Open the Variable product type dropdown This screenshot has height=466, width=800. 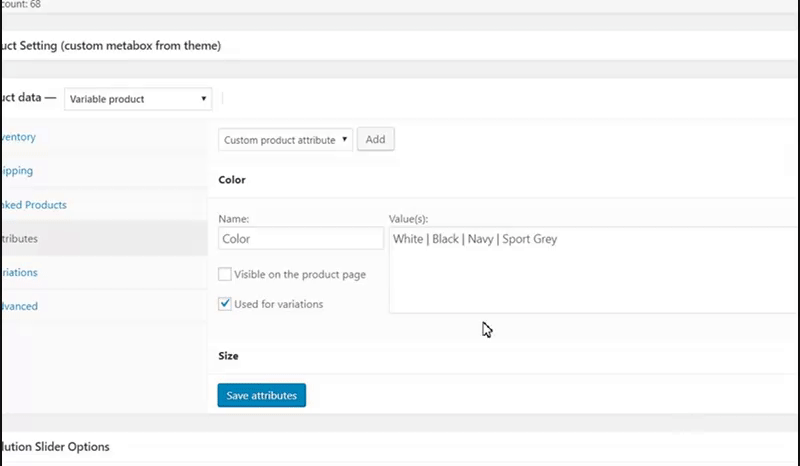pyautogui.click(x=138, y=99)
